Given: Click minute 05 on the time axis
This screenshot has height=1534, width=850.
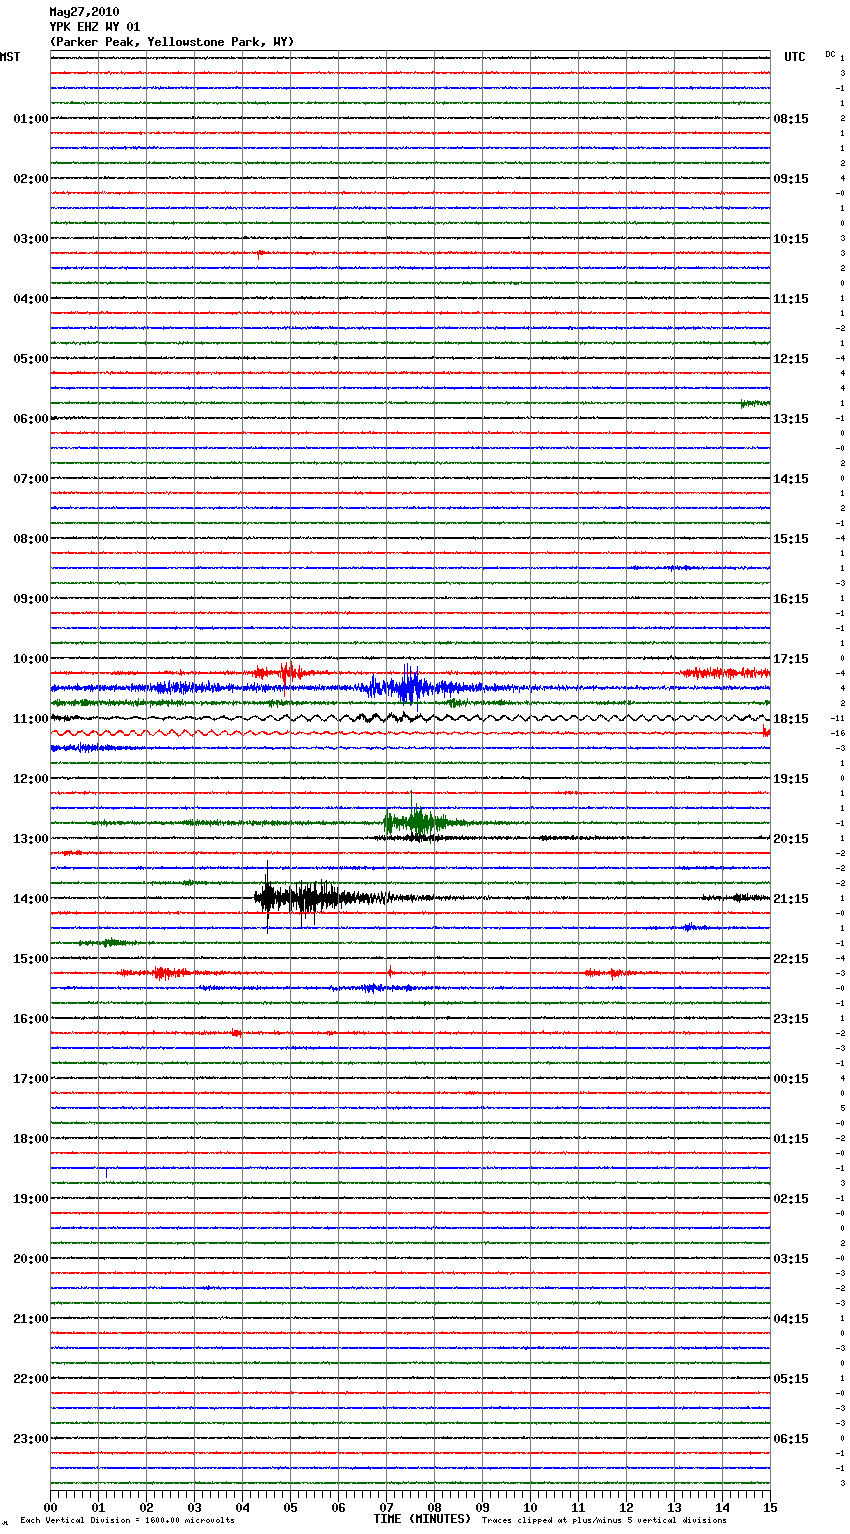Looking at the screenshot, I should (x=290, y=1507).
